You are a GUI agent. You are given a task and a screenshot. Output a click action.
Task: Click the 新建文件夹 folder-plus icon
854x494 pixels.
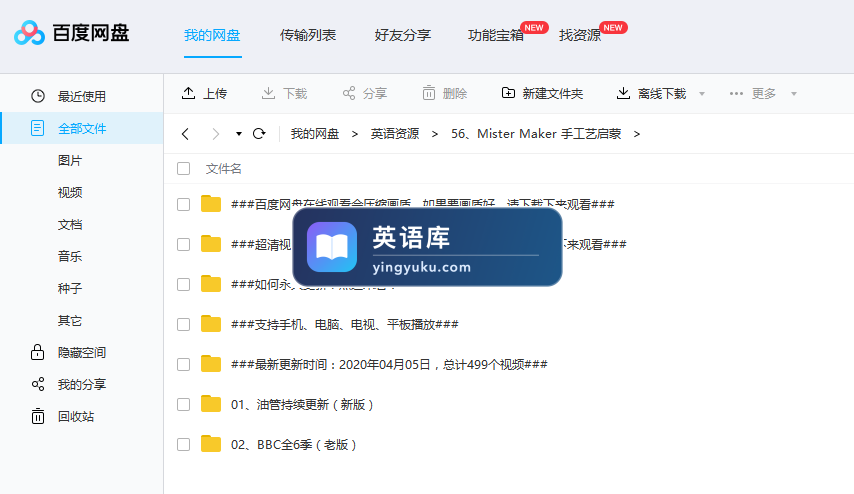tap(508, 93)
